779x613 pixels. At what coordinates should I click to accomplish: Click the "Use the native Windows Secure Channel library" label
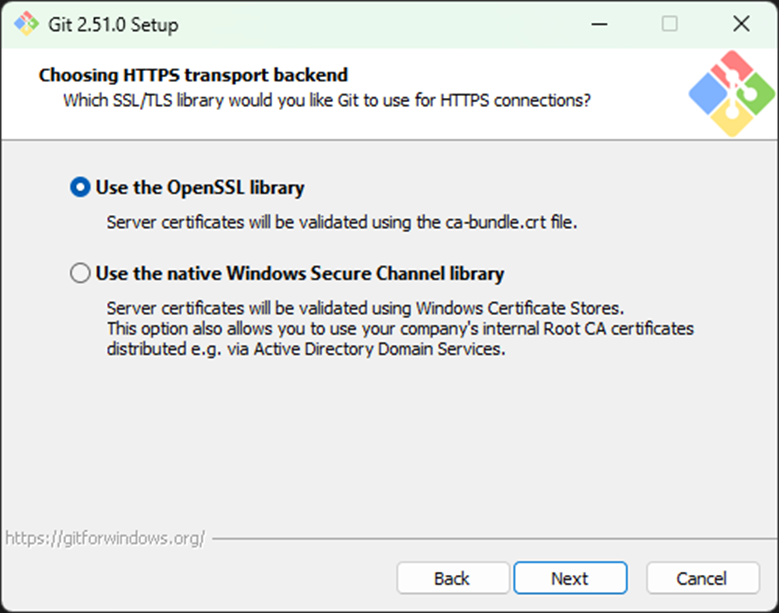300,274
